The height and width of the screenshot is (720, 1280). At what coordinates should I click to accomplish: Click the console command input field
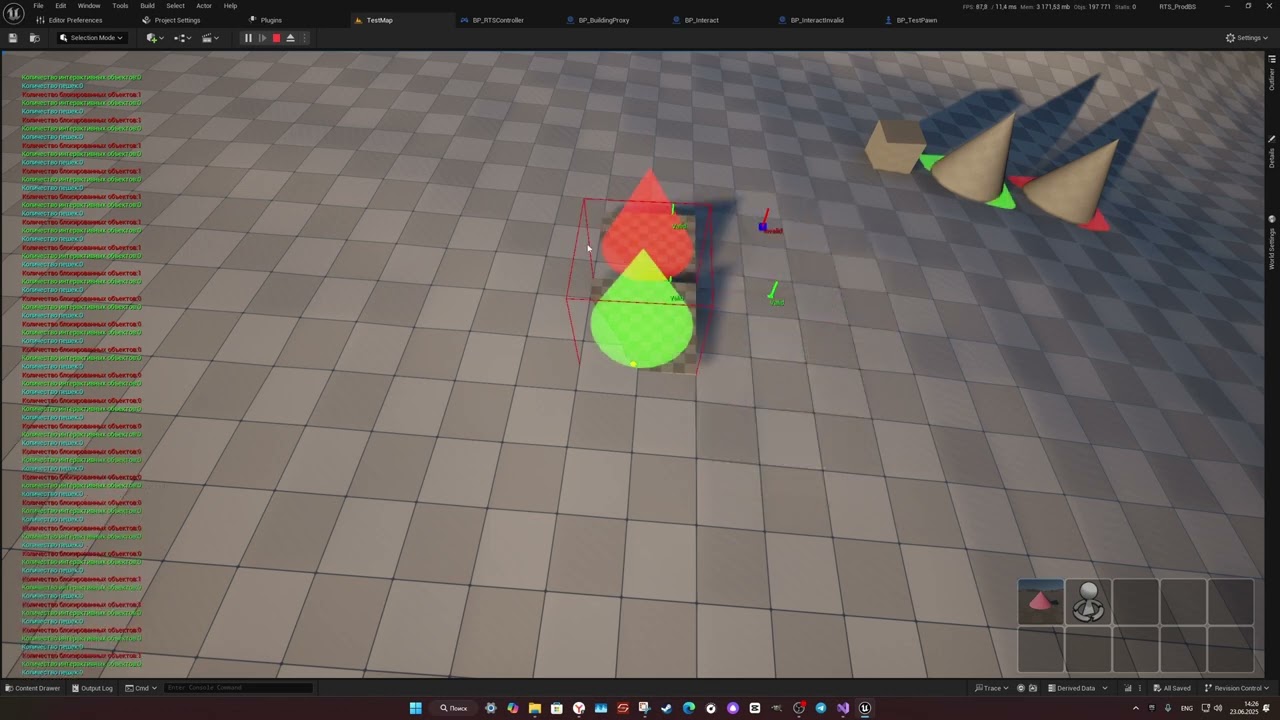(238, 688)
